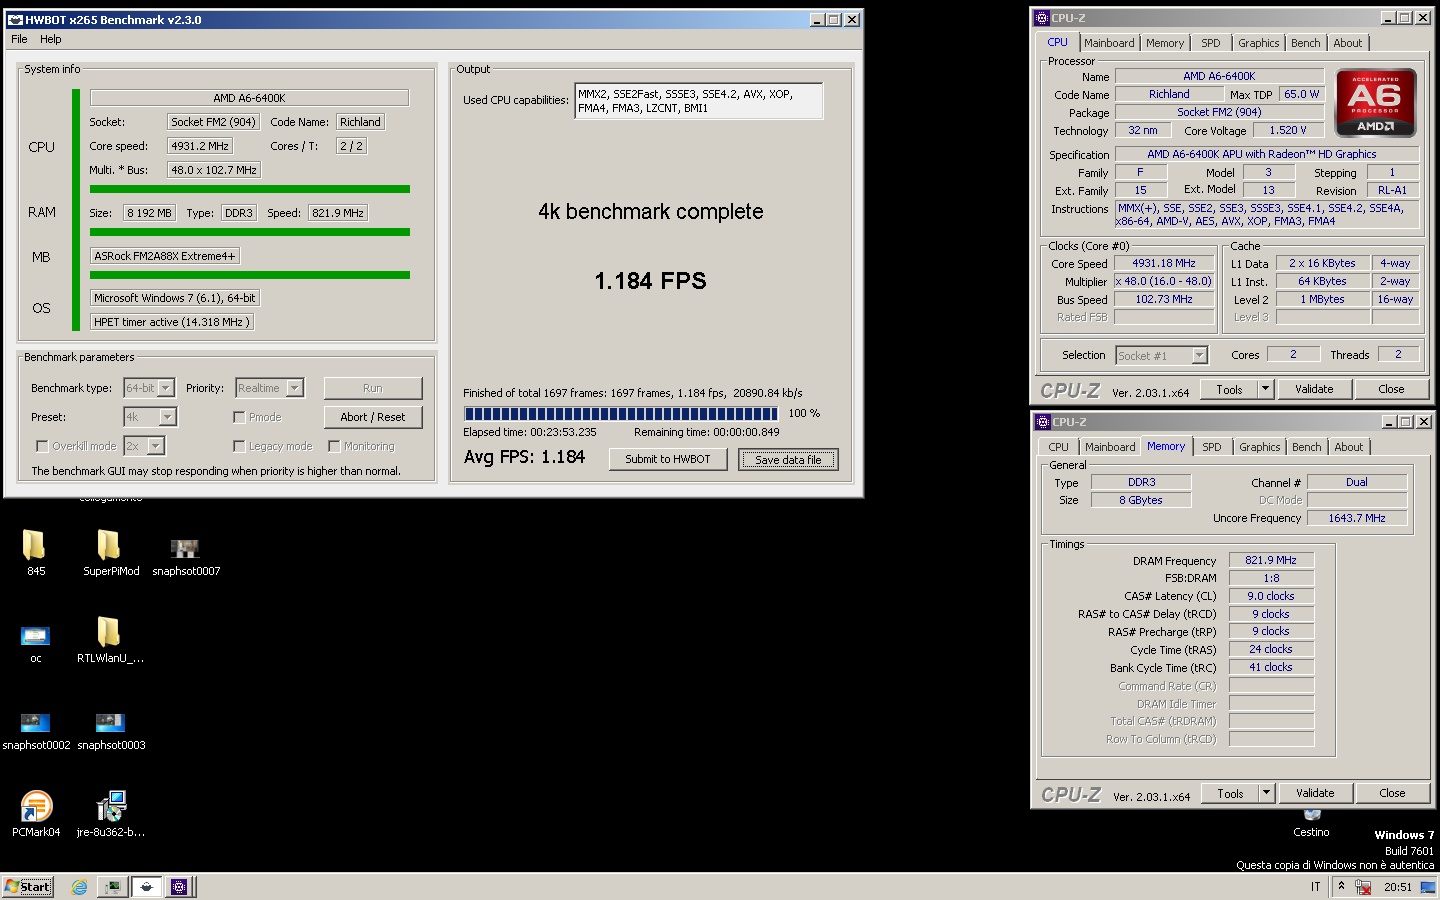Click the AMD A6 processor logo
This screenshot has height=900, width=1440.
pos(1375,102)
